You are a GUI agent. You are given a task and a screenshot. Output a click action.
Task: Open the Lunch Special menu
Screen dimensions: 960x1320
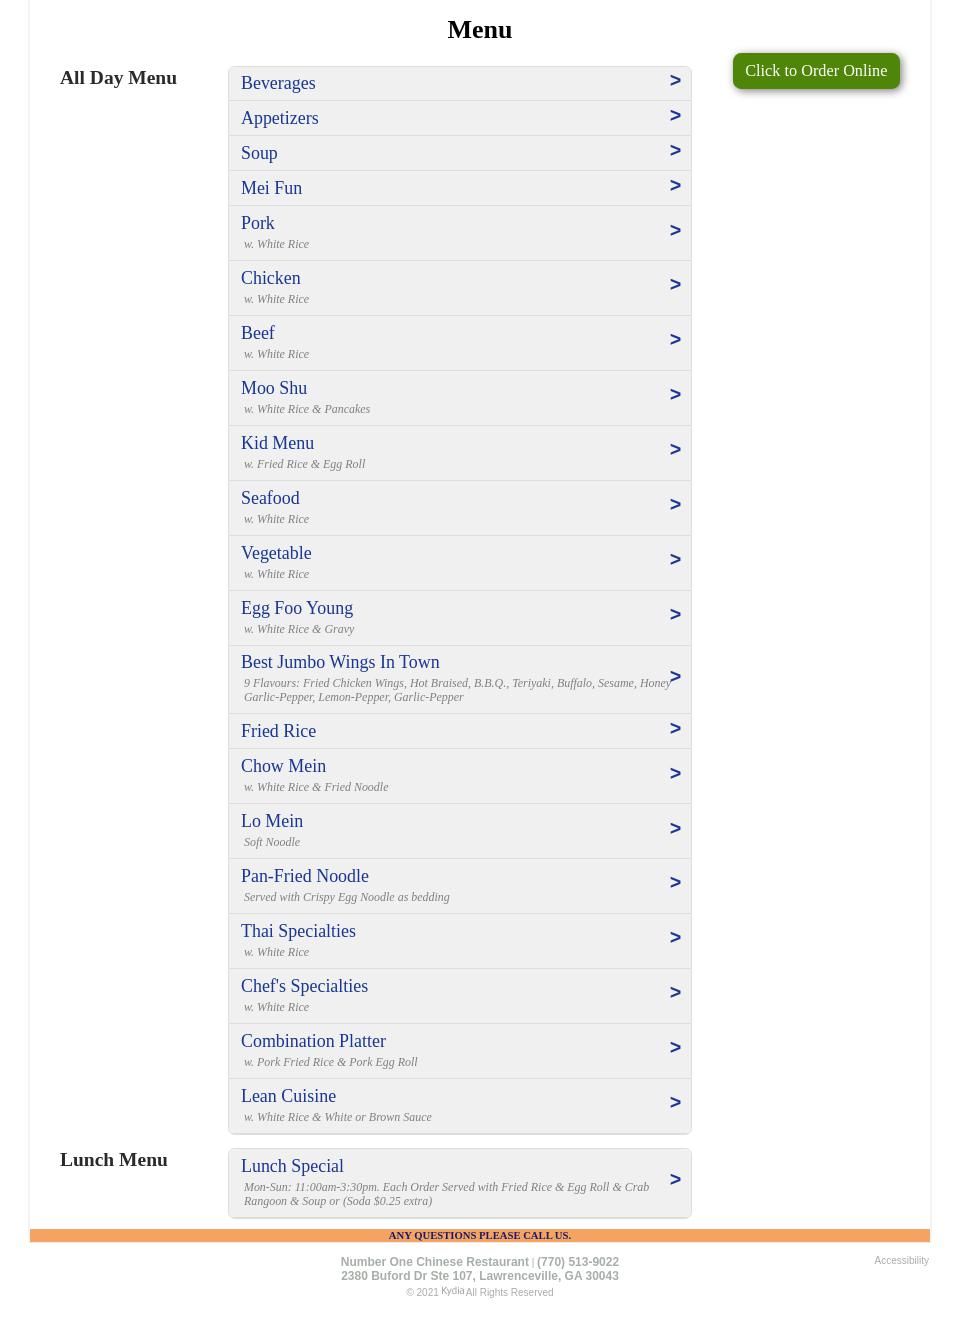point(292,1166)
